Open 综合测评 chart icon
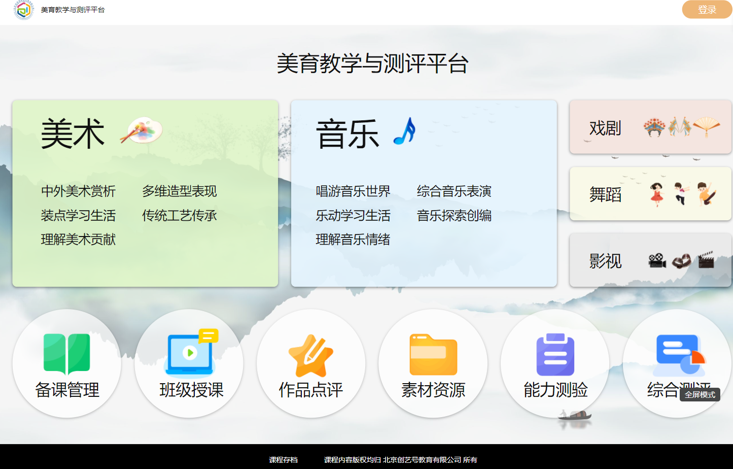Viewport: 733px width, 469px height. click(678, 353)
